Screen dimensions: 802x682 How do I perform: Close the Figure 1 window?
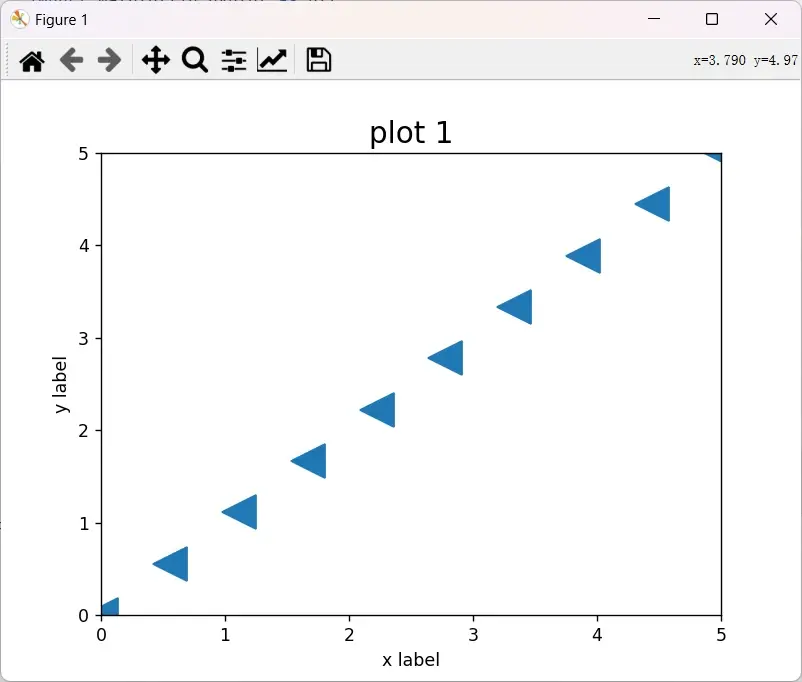[771, 19]
